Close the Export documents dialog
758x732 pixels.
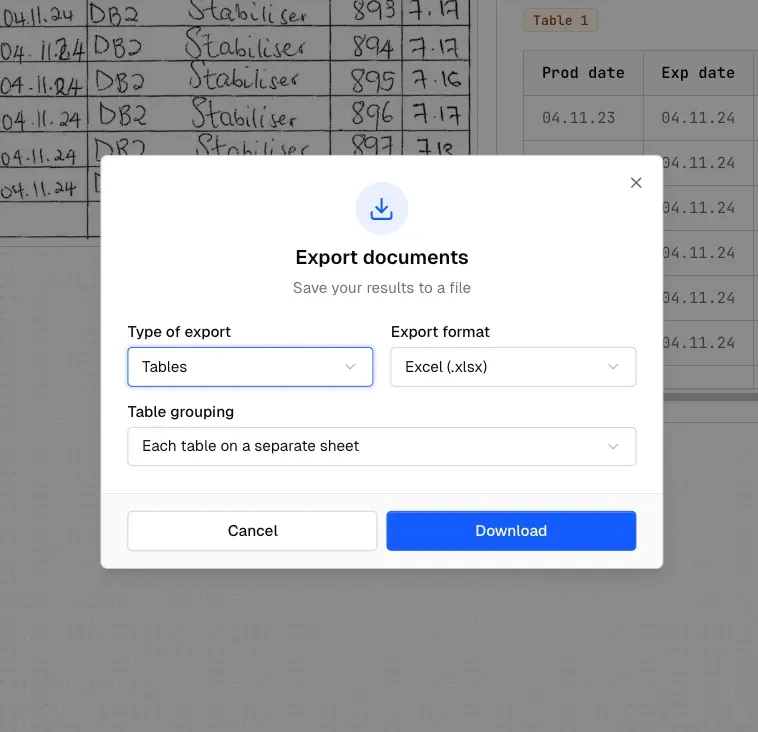pos(636,183)
